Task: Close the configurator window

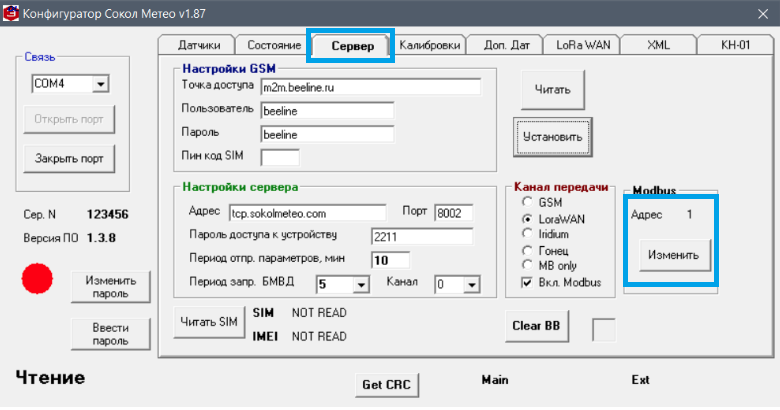Action: (763, 14)
